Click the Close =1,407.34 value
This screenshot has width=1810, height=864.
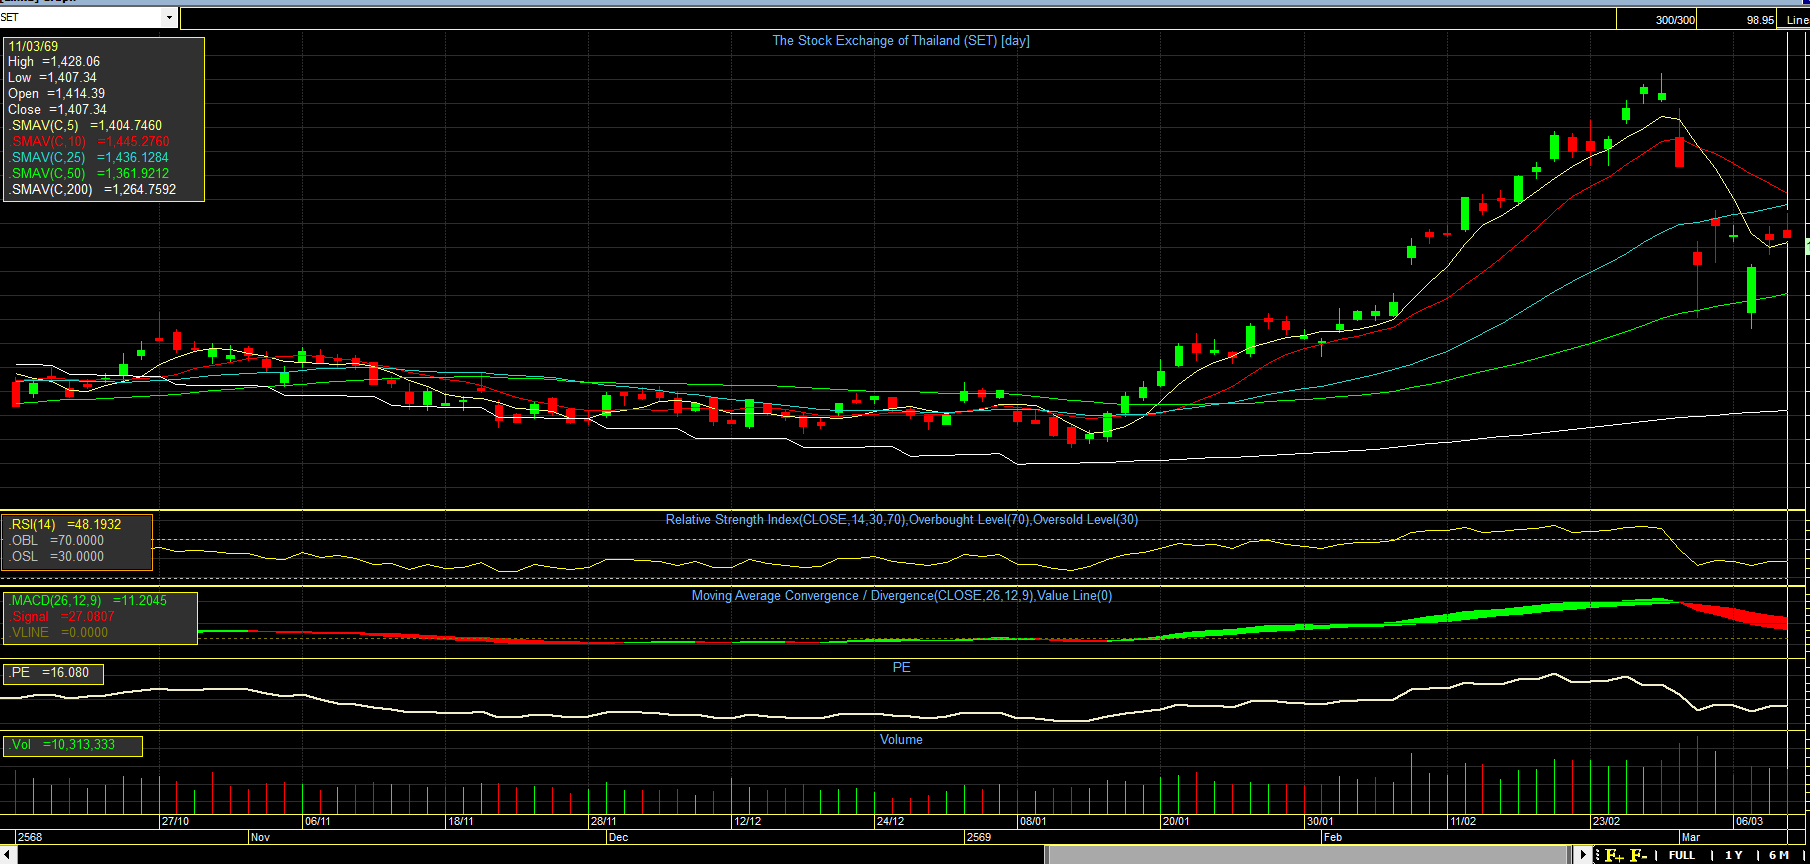click(x=58, y=110)
